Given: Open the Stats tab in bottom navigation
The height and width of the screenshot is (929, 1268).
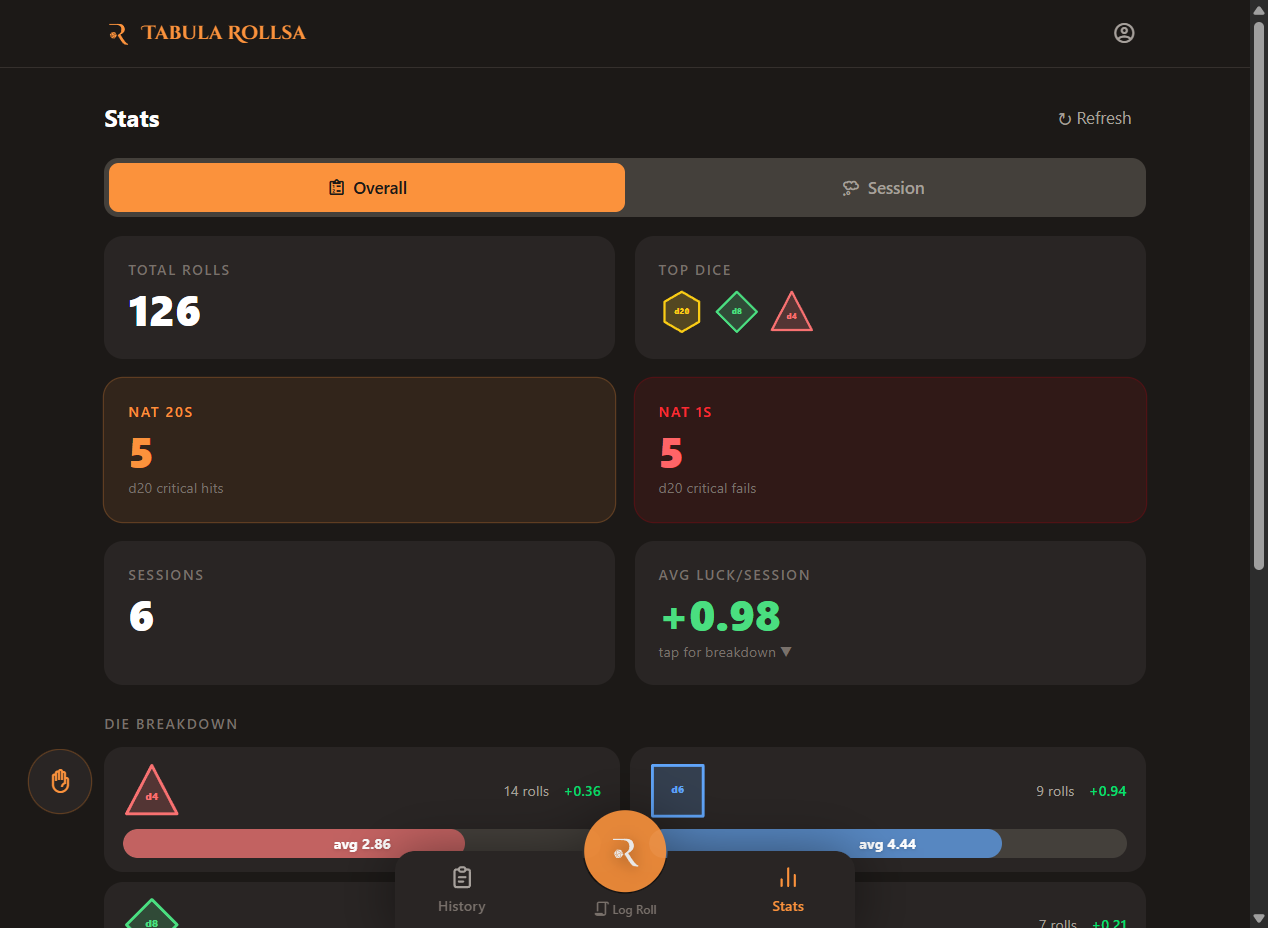Looking at the screenshot, I should coord(788,890).
